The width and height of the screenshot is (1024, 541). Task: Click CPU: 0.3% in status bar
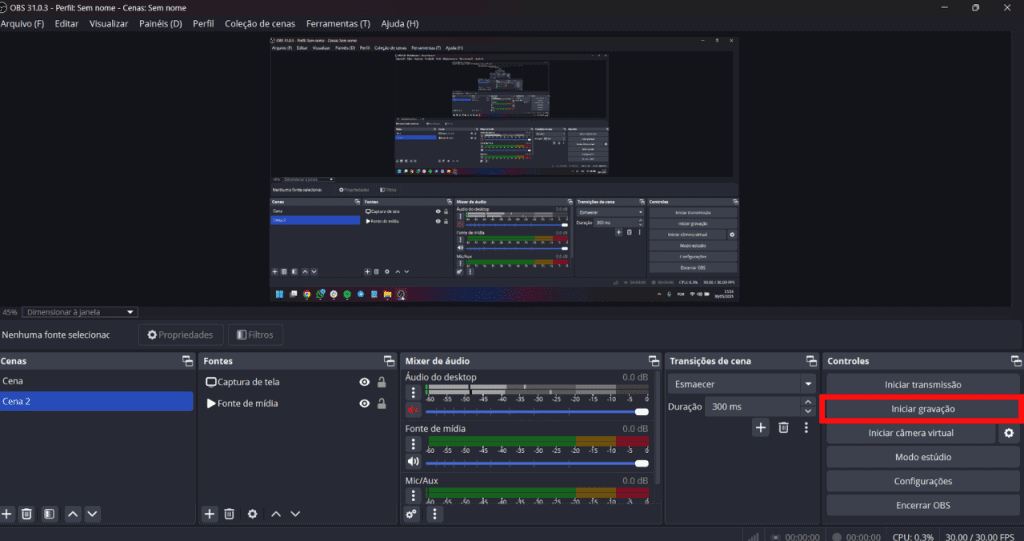pyautogui.click(x=913, y=536)
